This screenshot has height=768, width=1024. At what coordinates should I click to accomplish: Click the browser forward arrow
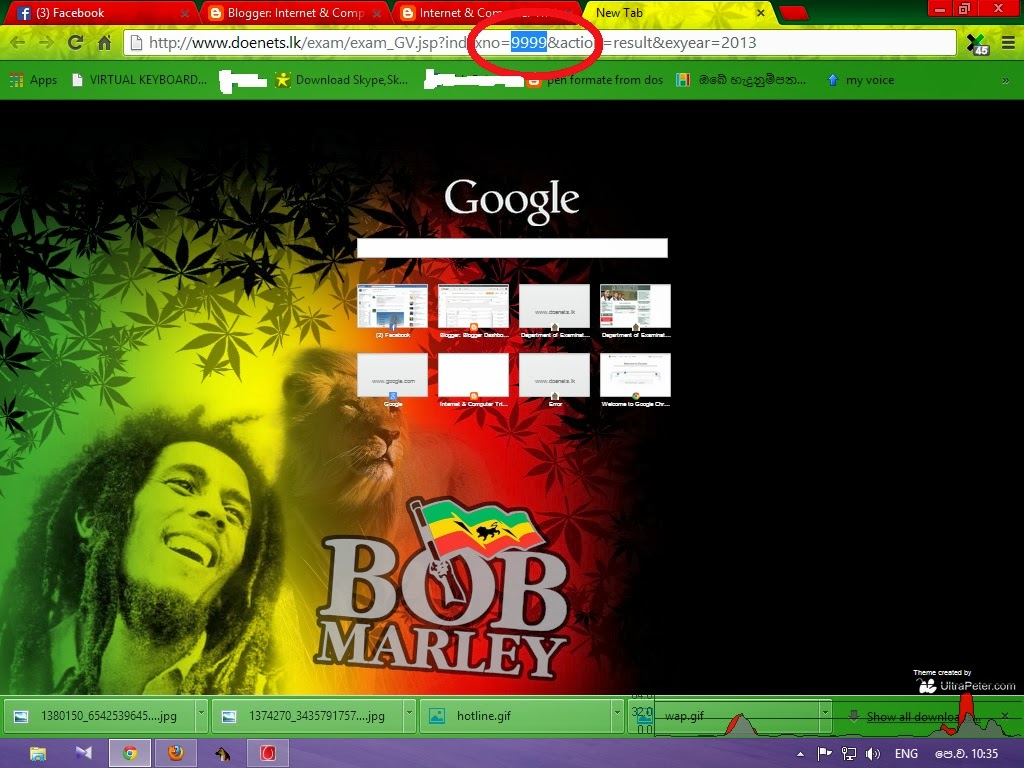[46, 43]
